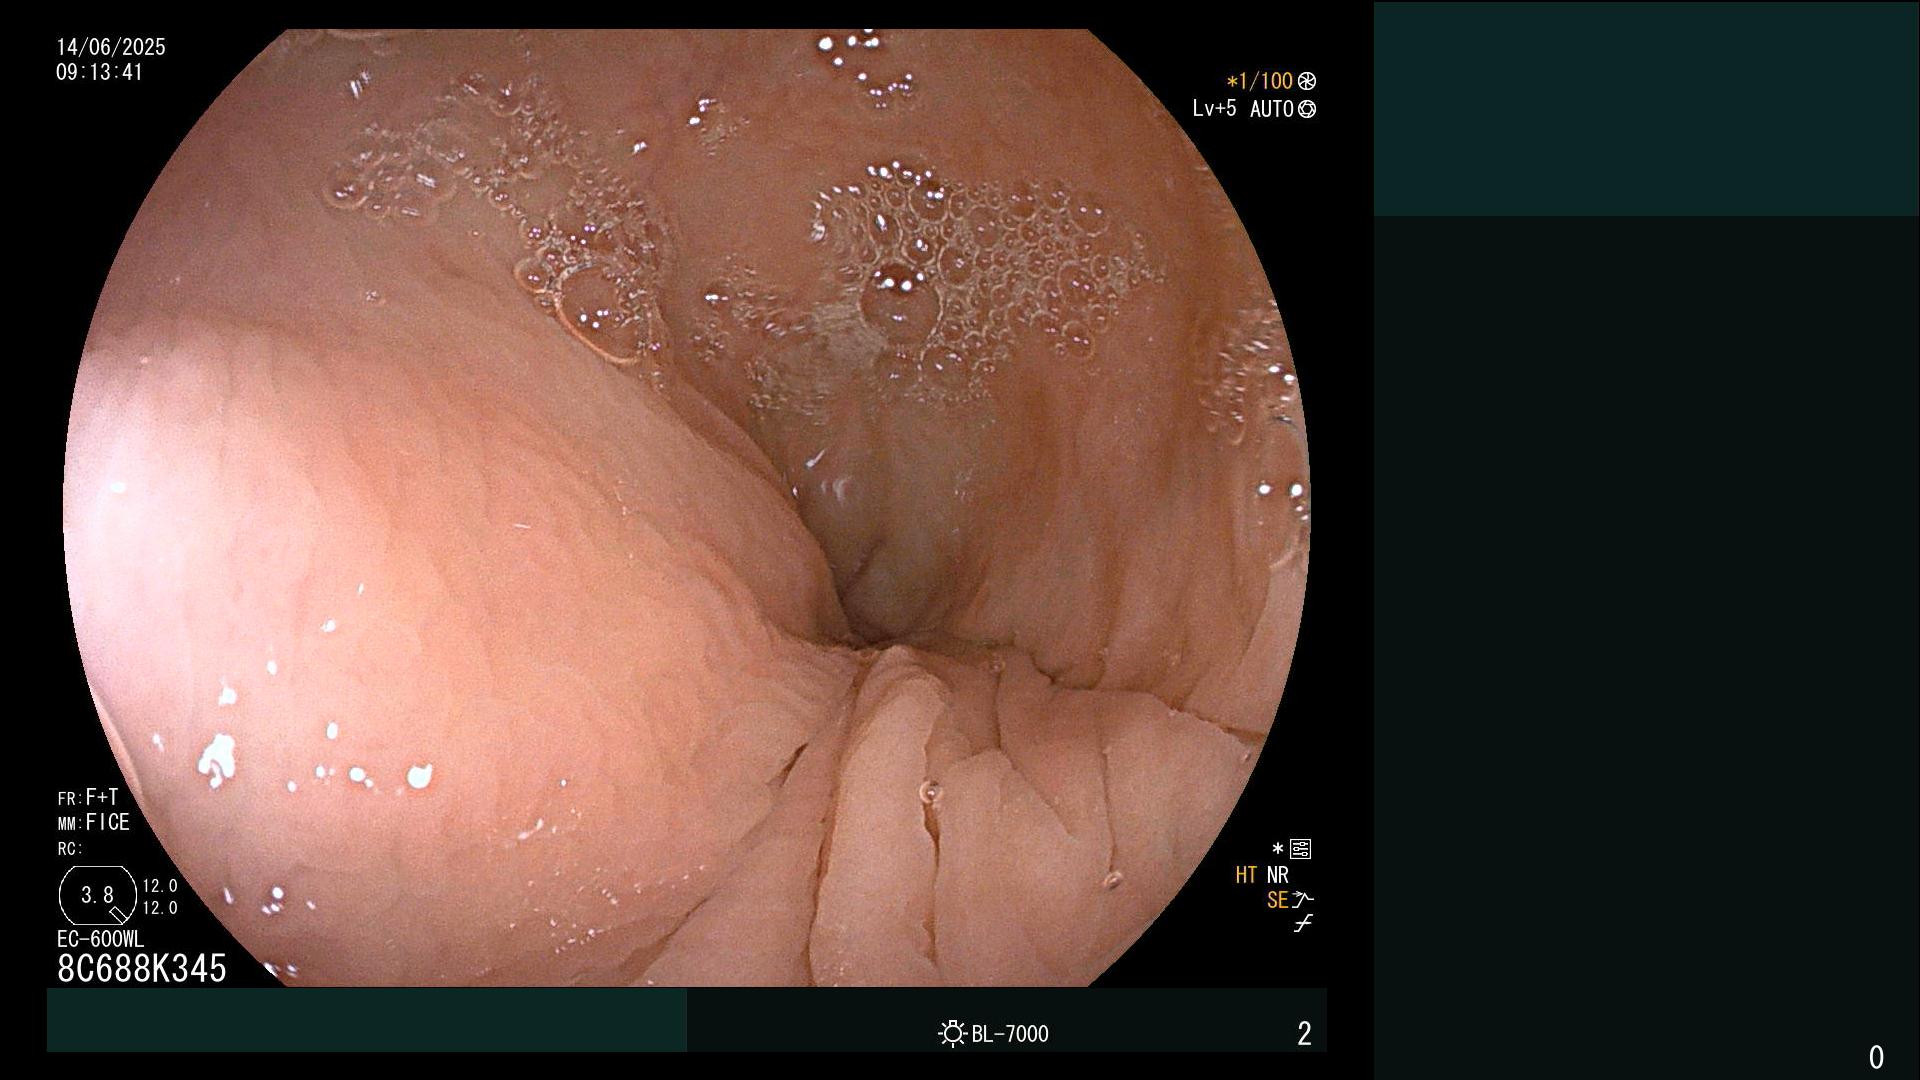
Task: Click the Lv+5 brightness level
Action: tap(1214, 108)
